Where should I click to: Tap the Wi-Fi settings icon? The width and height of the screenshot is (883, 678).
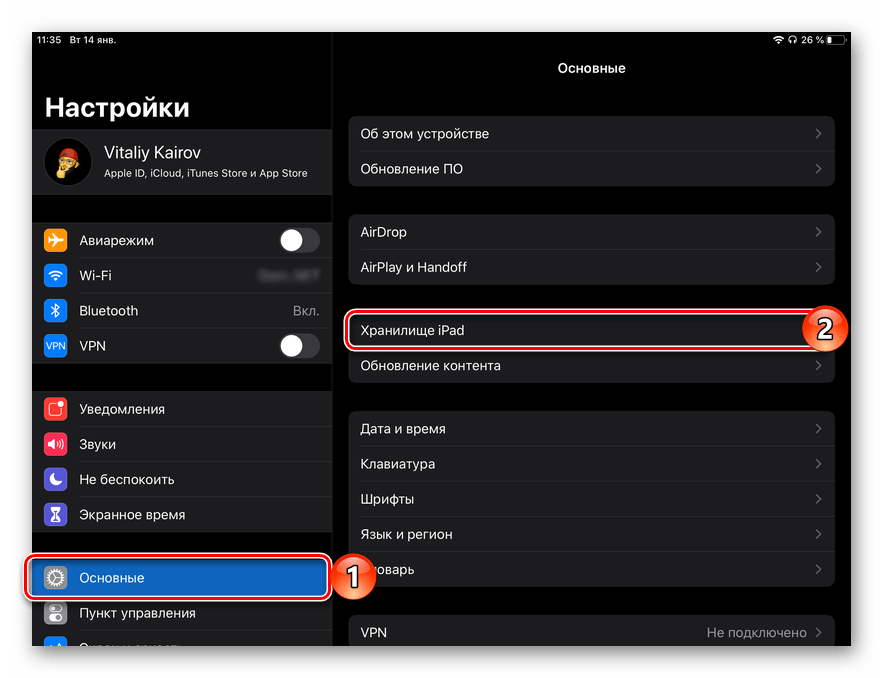click(x=56, y=276)
